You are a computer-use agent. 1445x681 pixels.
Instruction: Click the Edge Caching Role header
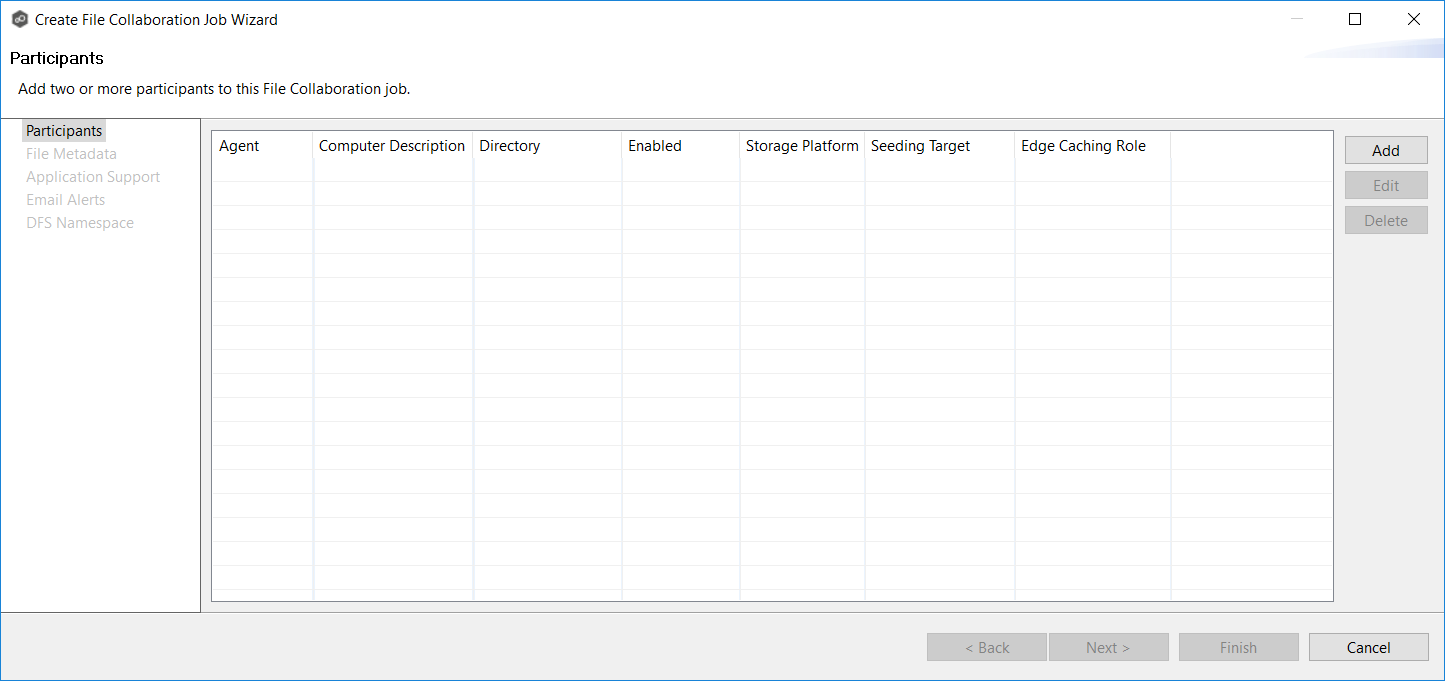1083,146
